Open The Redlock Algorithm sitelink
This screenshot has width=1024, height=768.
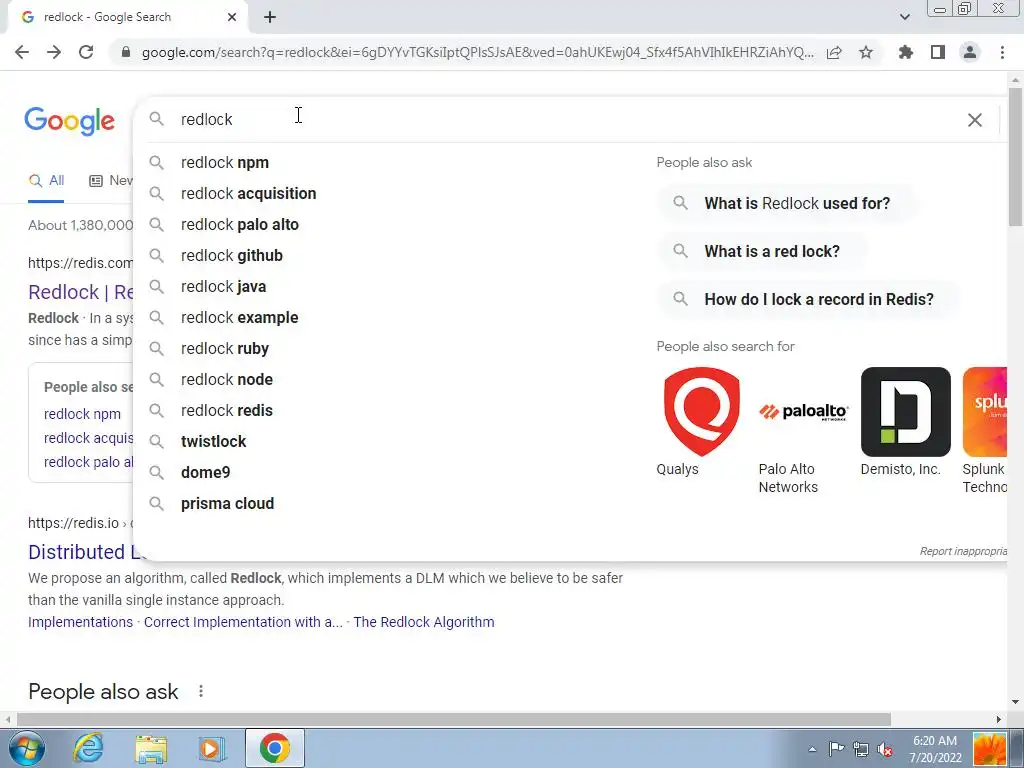(x=424, y=622)
